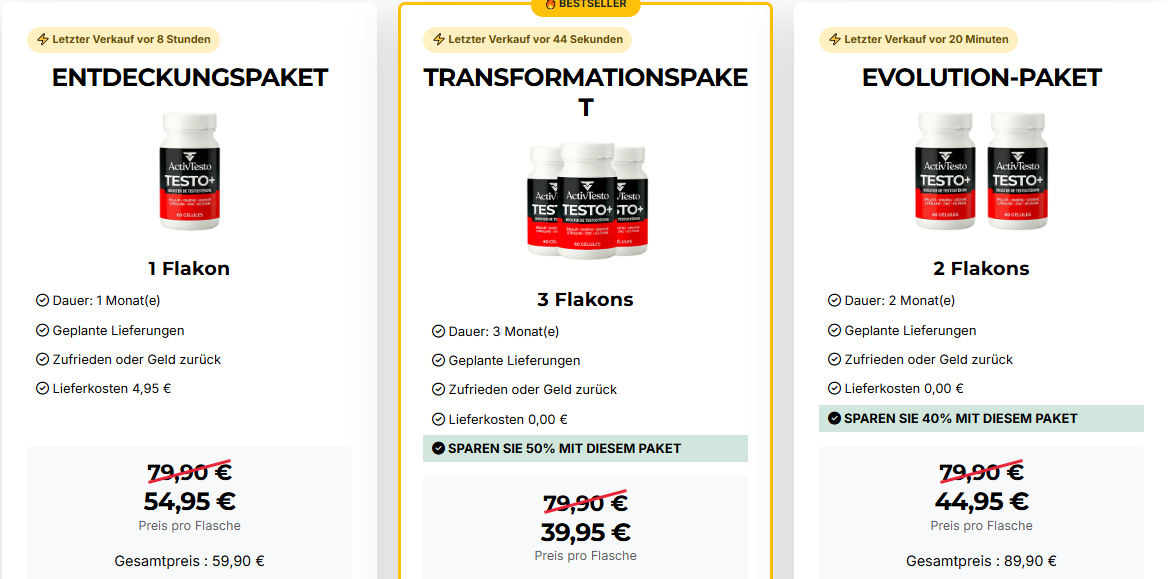Screen dimensions: 1168x579
Task: Select the Transformationspaket three bottles image
Action: point(586,200)
